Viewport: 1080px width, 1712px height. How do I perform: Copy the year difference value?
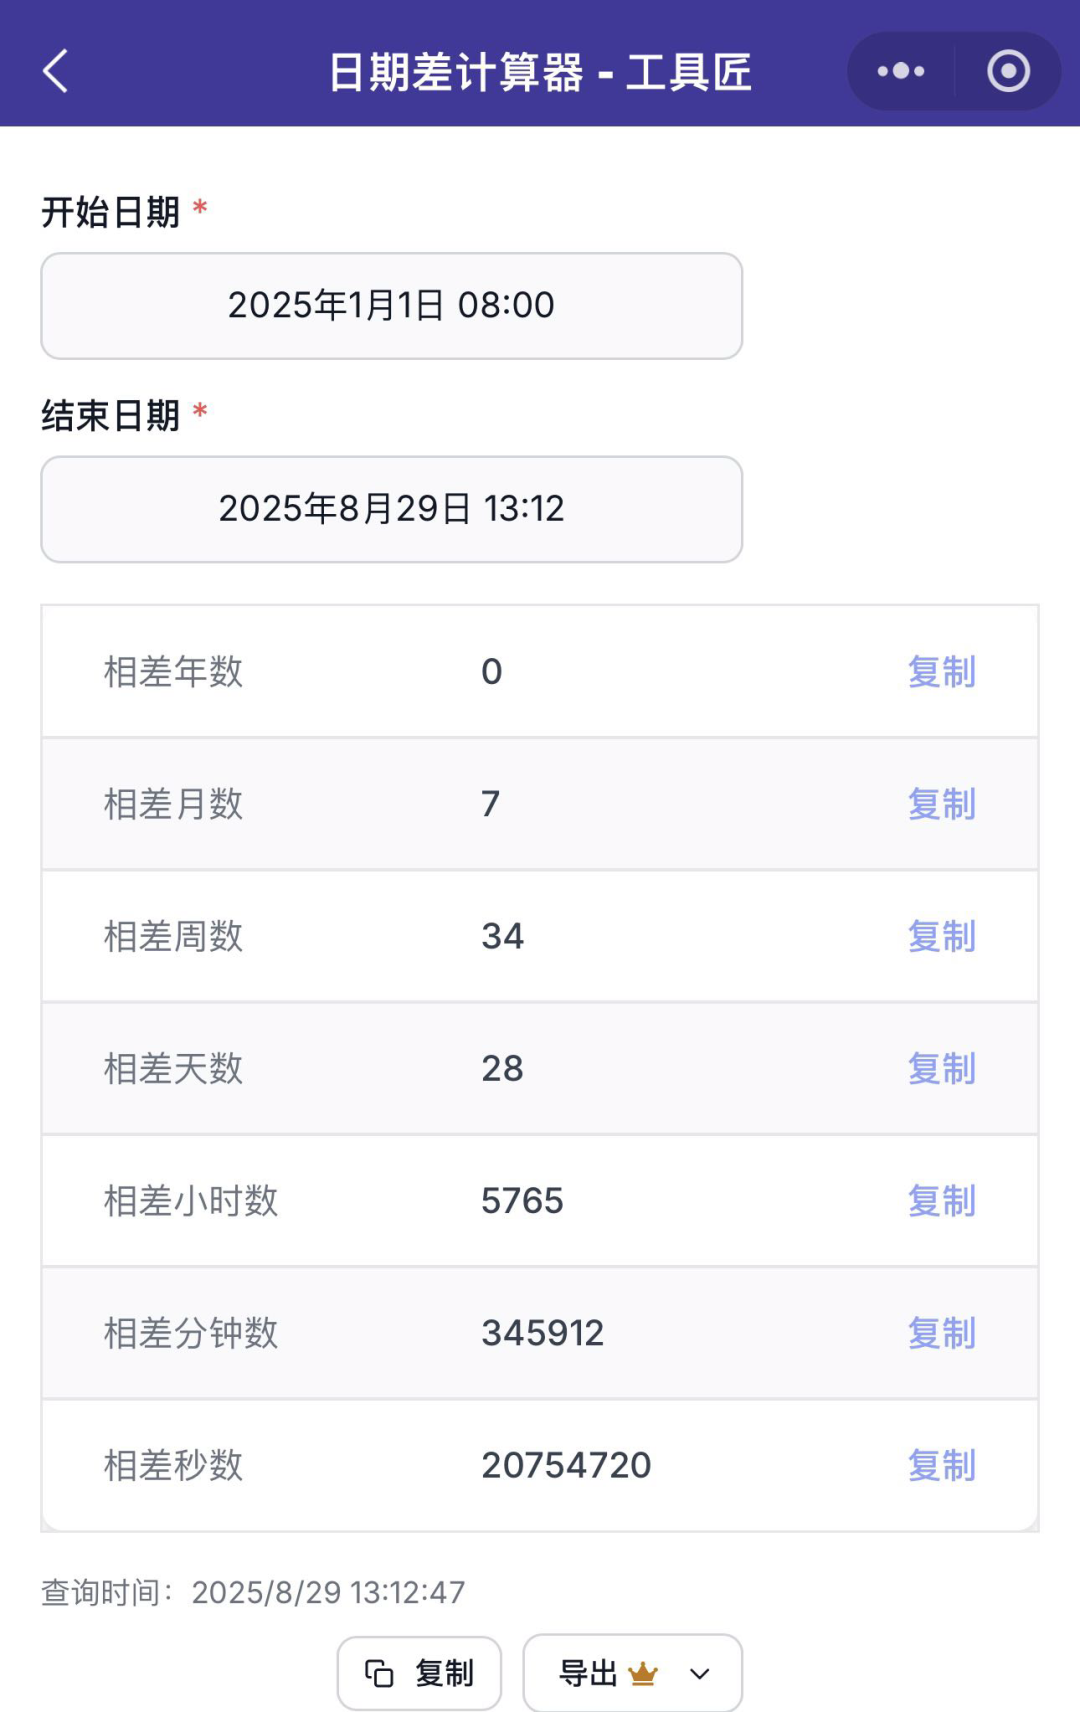(941, 672)
